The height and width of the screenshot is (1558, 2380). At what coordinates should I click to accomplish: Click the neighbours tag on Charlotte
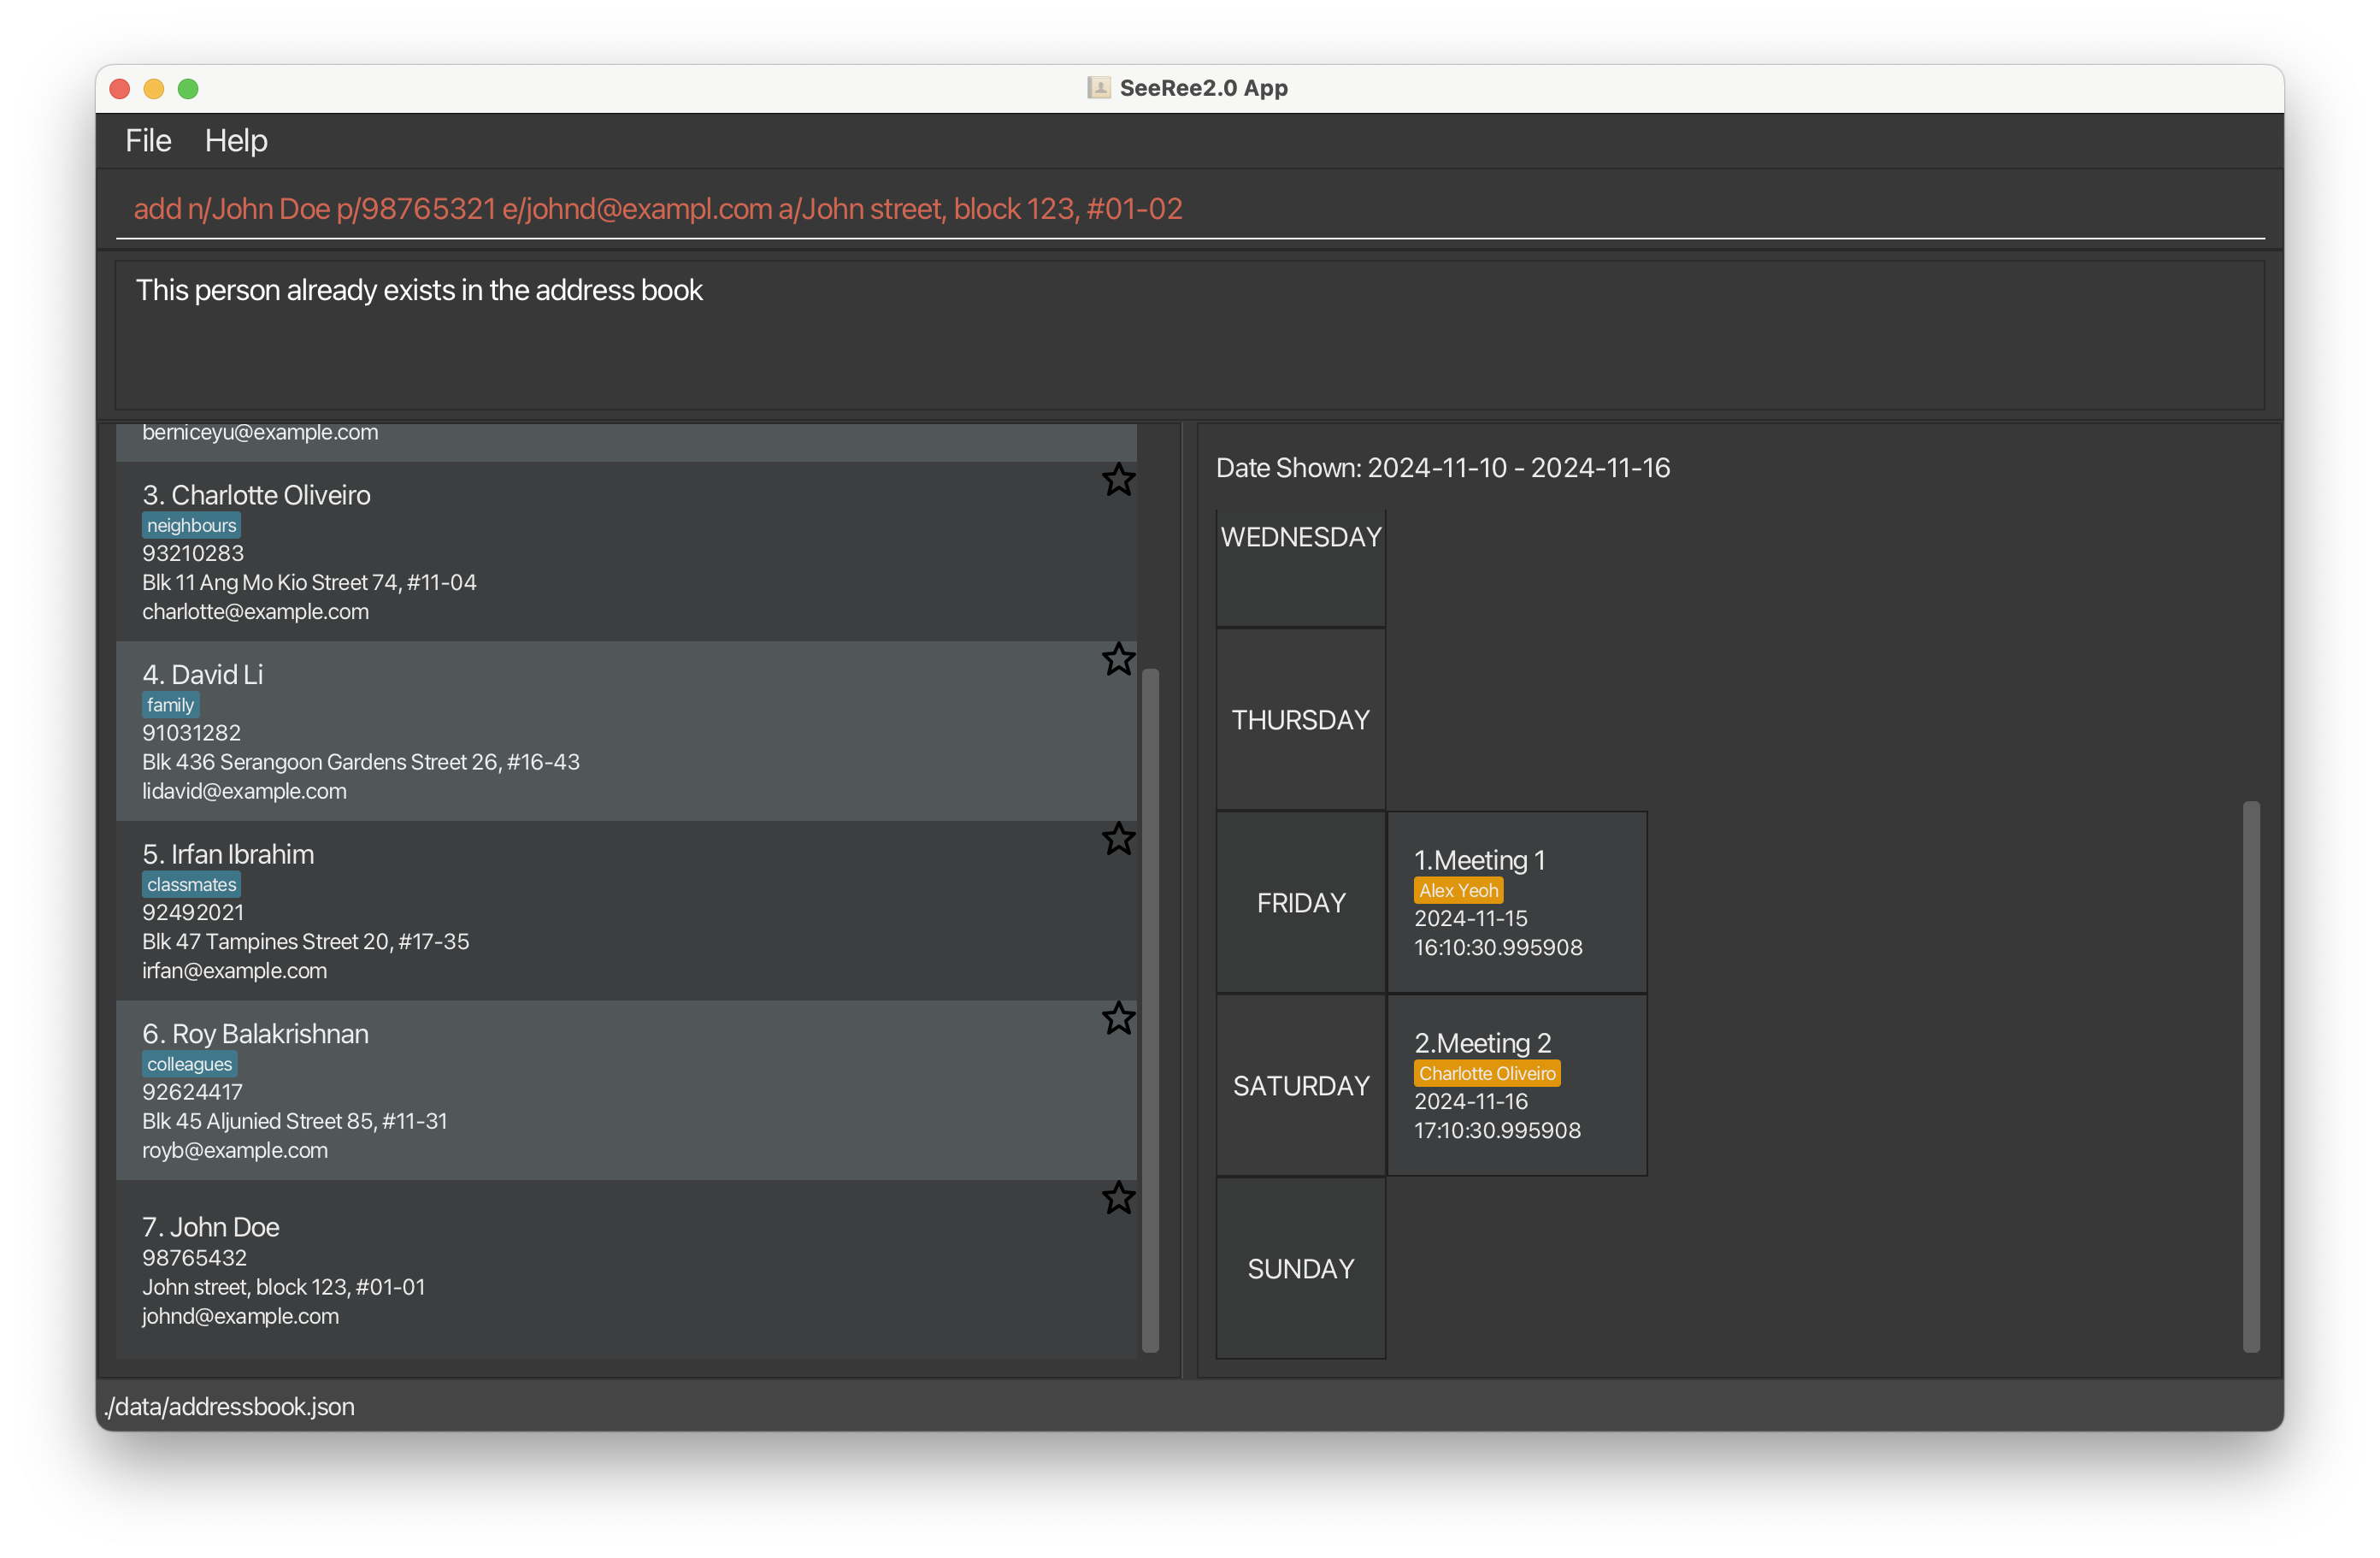tap(191, 525)
